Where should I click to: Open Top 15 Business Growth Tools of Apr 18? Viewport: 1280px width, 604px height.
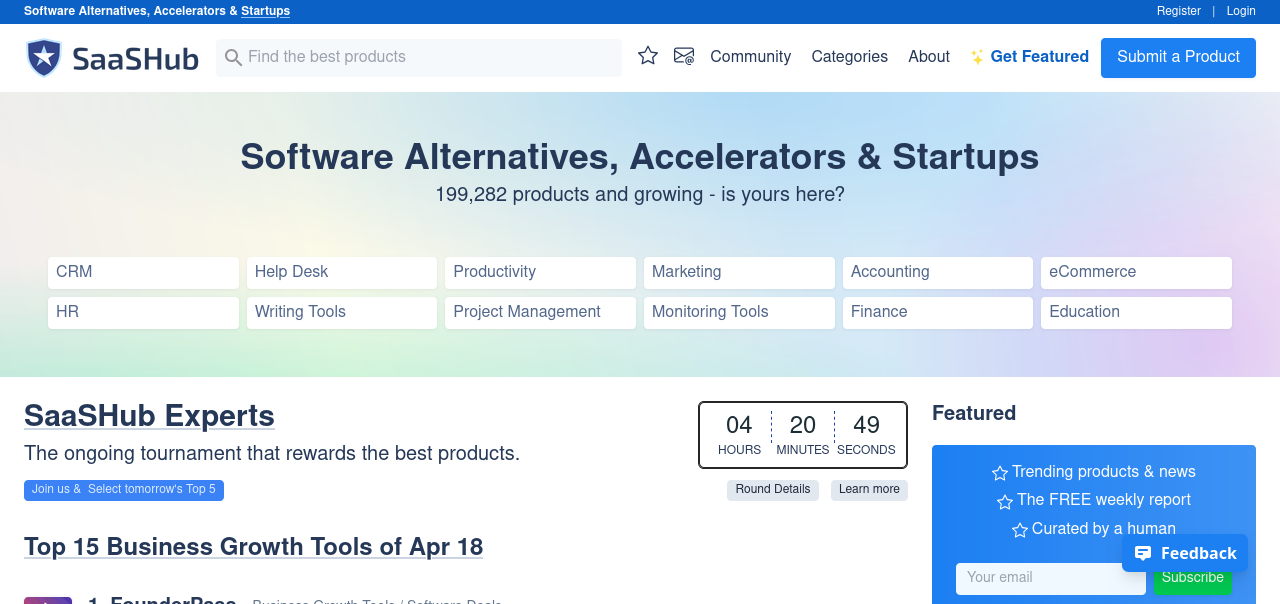pyautogui.click(x=253, y=547)
